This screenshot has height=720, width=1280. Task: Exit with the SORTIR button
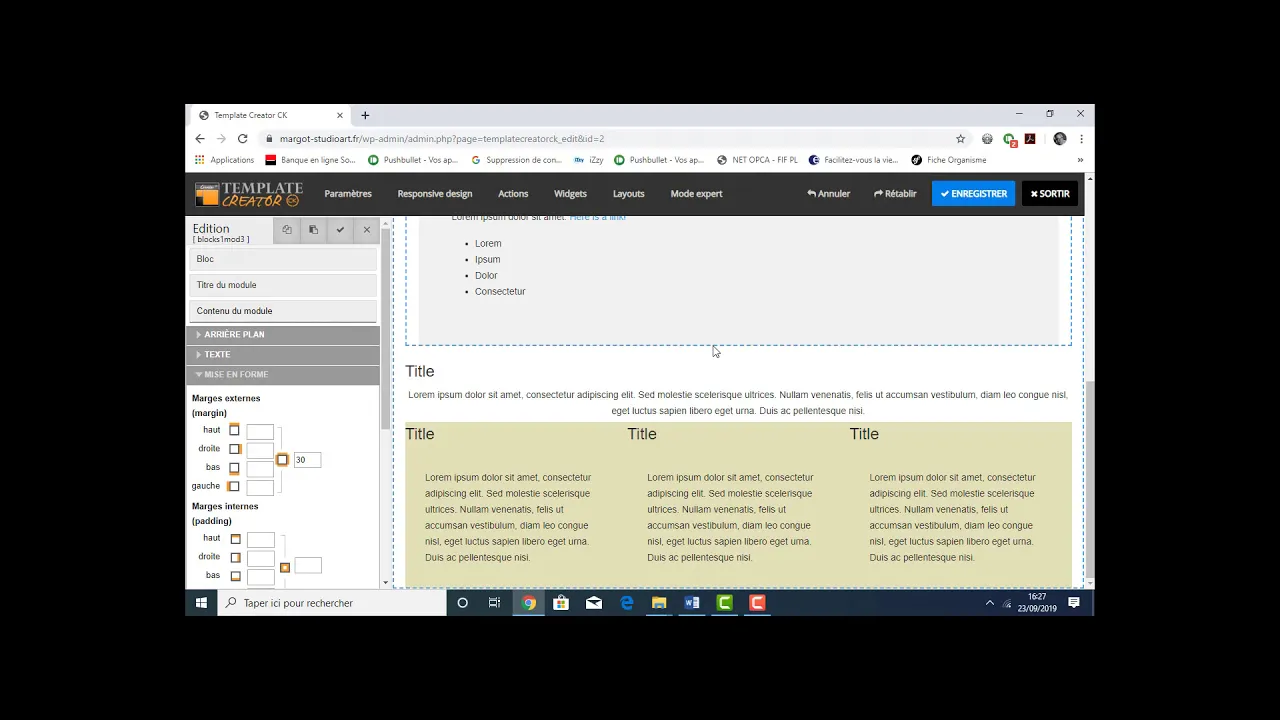click(1050, 194)
